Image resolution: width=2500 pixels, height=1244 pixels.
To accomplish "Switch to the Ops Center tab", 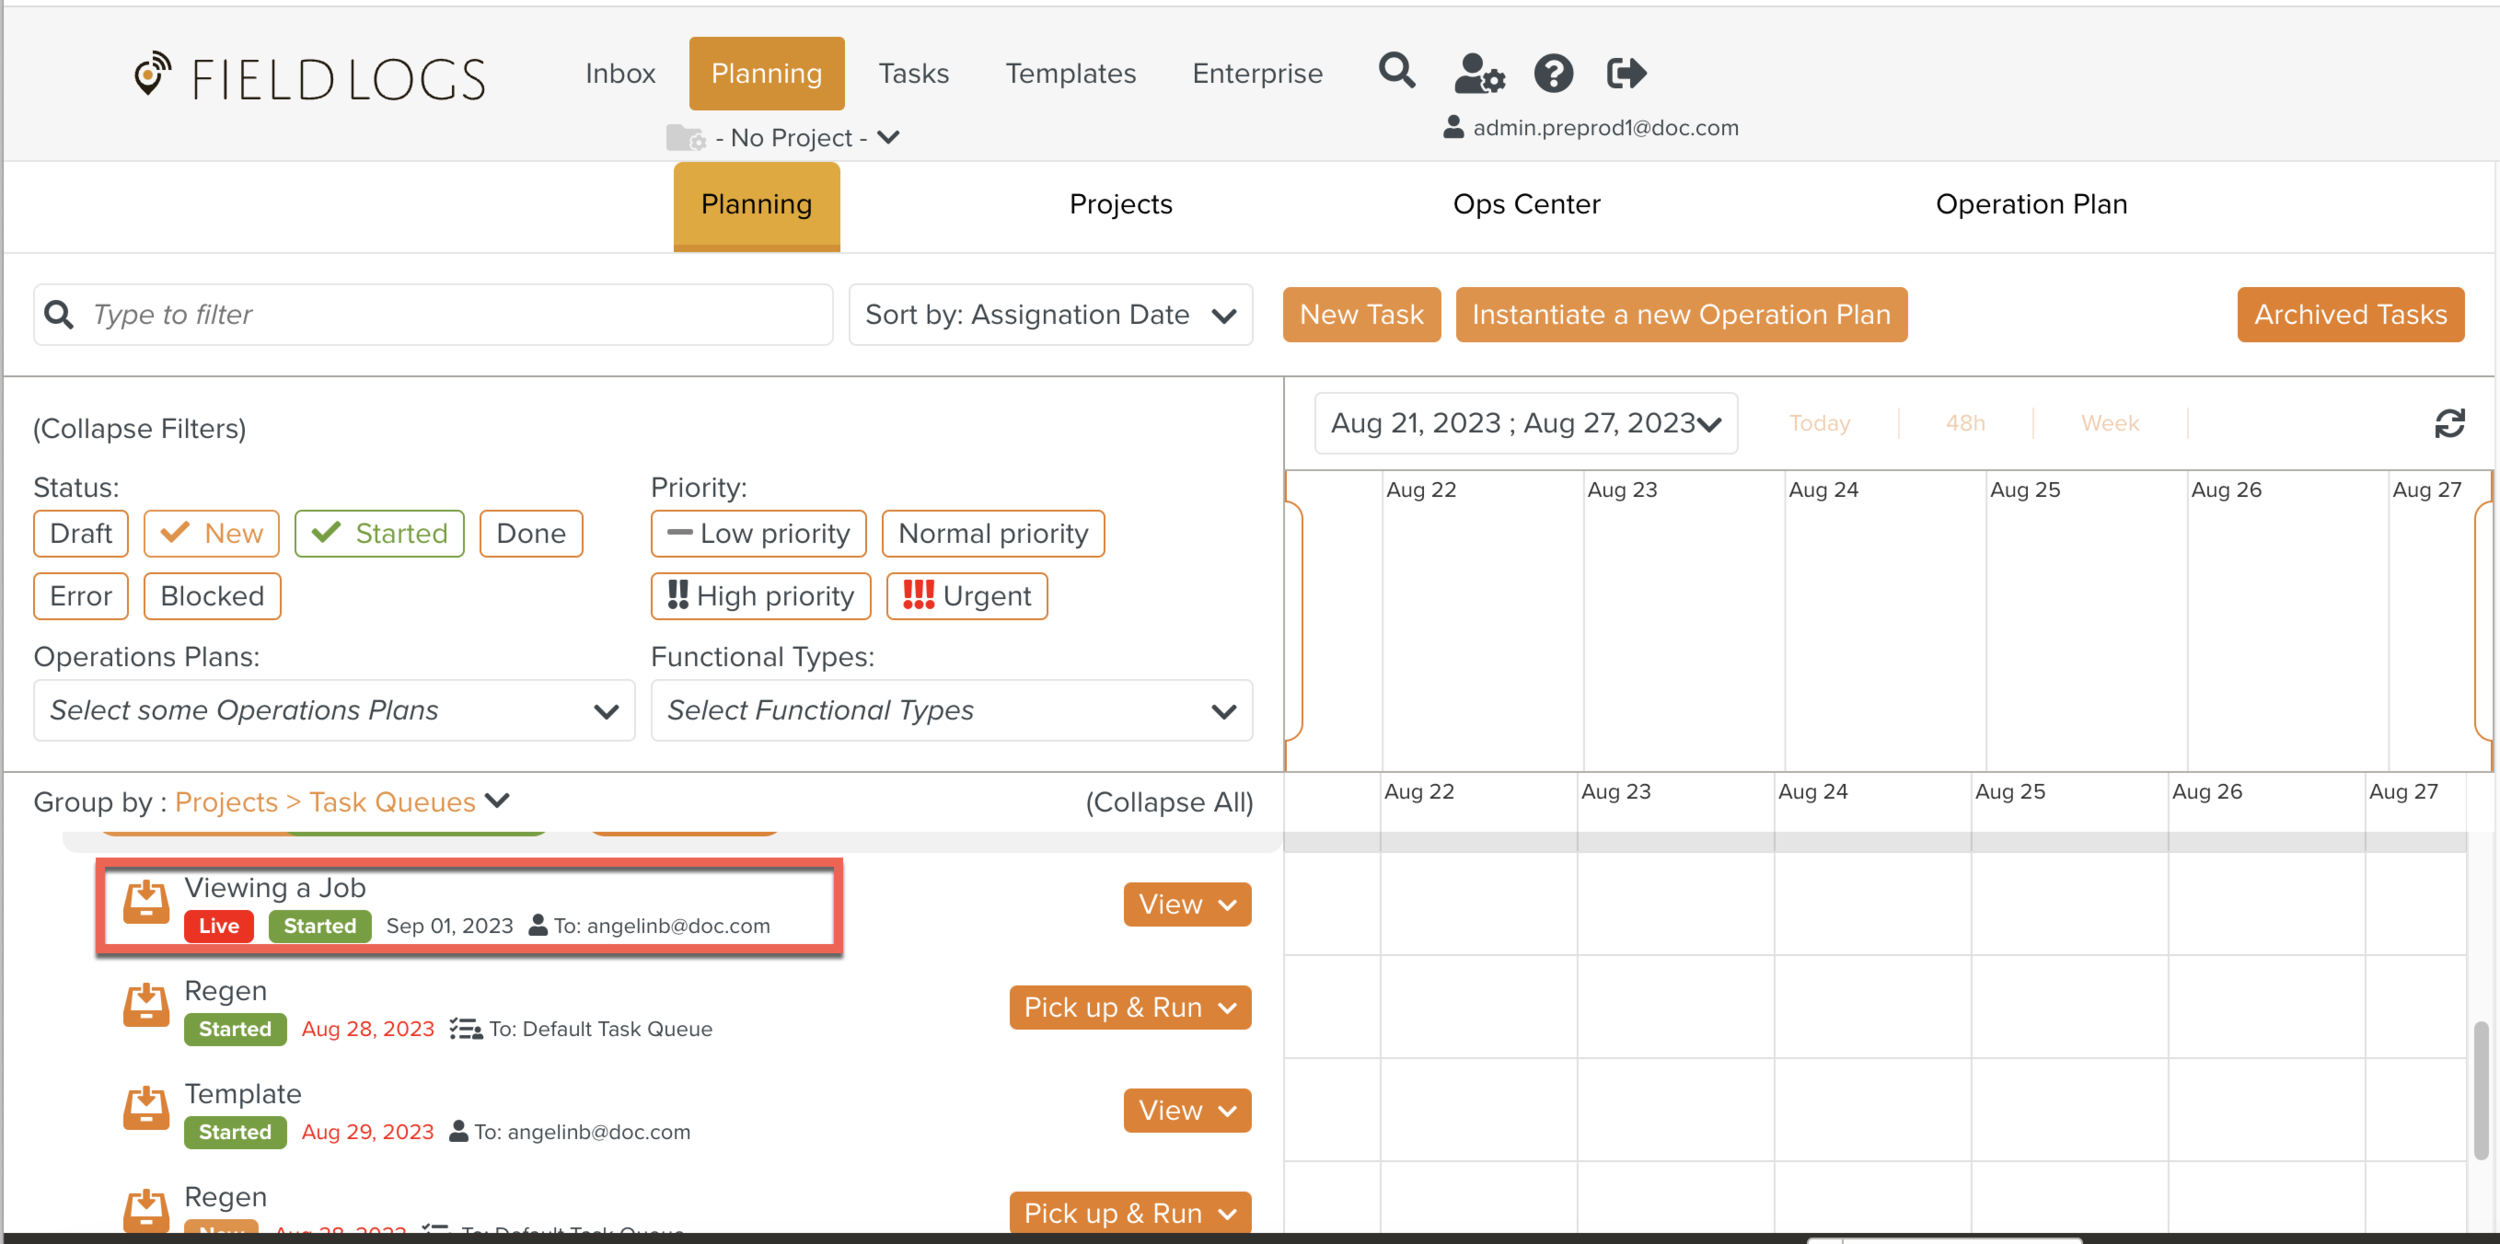I will [x=1526, y=204].
